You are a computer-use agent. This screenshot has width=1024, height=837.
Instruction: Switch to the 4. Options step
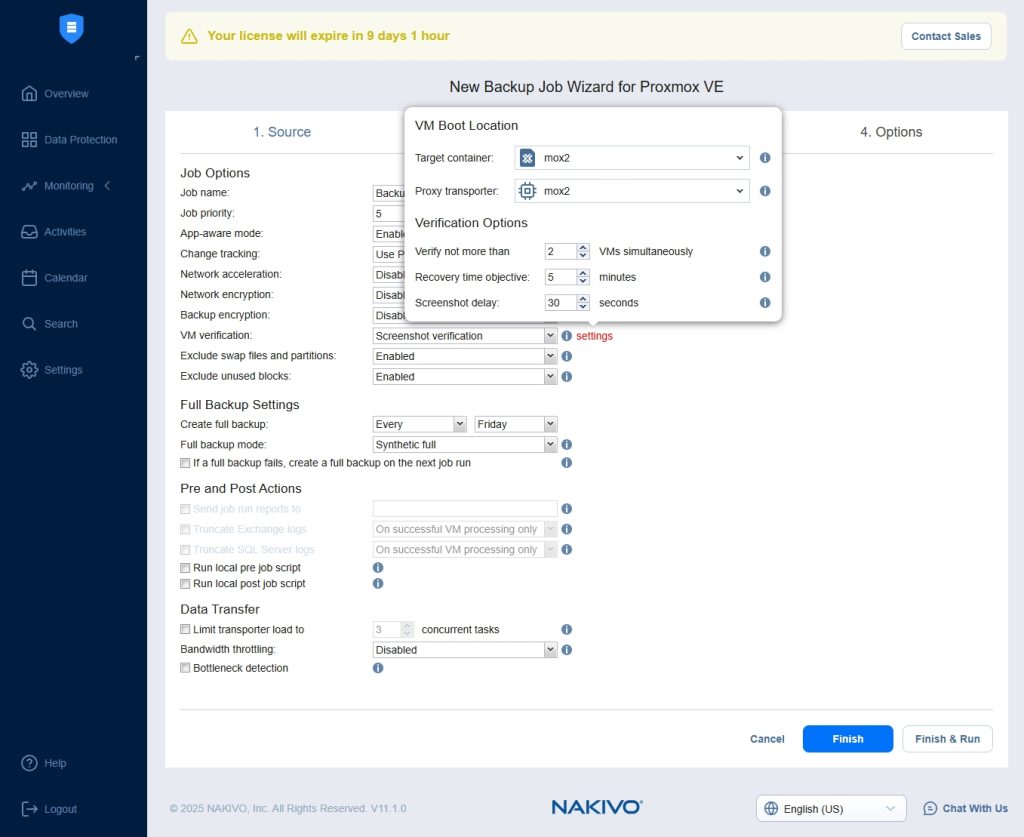891,132
